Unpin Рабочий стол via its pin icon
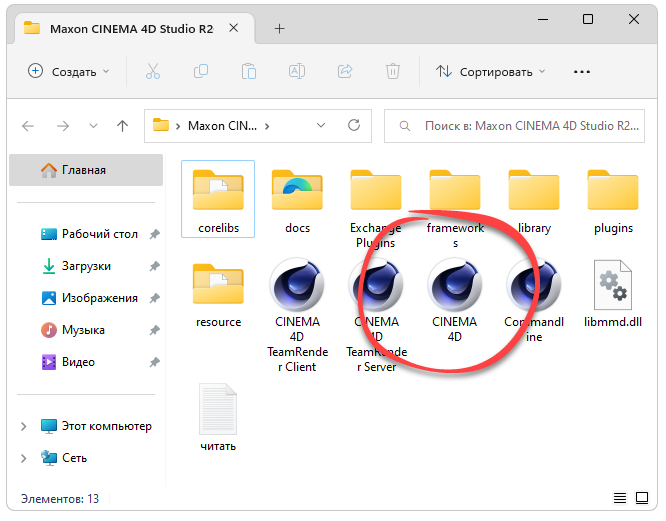This screenshot has width=666, height=521. [154, 234]
